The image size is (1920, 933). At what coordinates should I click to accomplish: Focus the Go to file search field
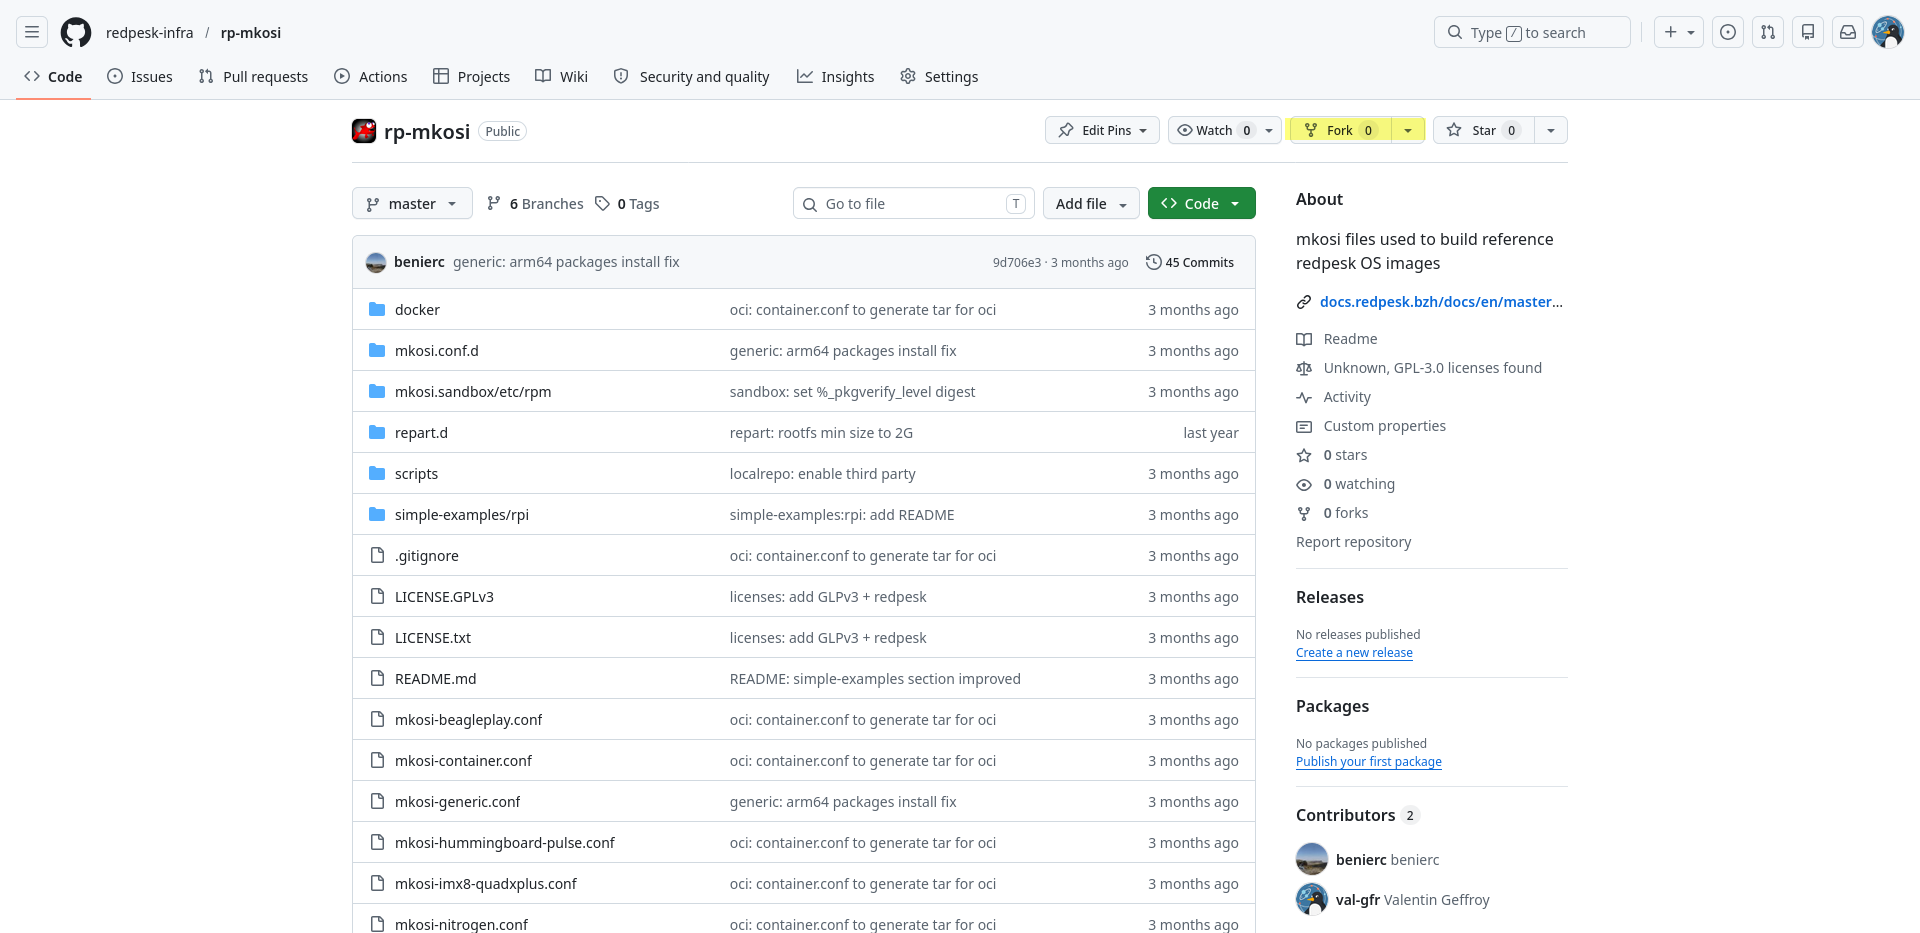click(x=914, y=204)
